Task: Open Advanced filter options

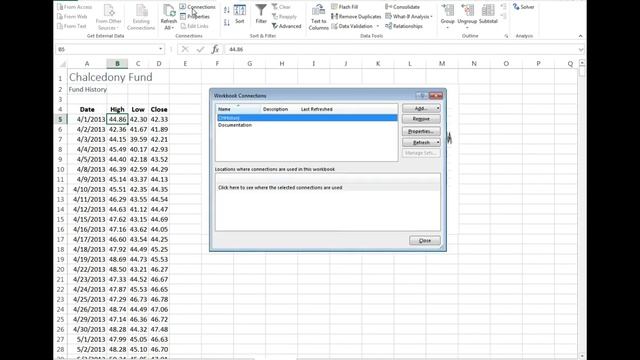Action: [x=286, y=26]
